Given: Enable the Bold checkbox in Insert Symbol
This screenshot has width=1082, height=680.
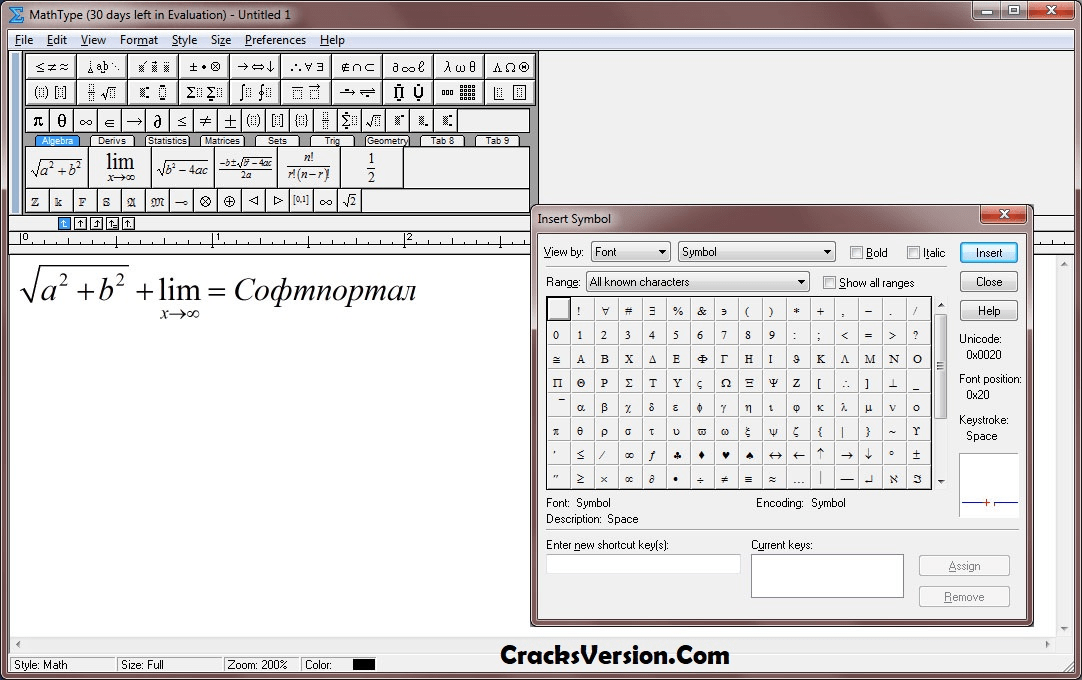Looking at the screenshot, I should [857, 252].
